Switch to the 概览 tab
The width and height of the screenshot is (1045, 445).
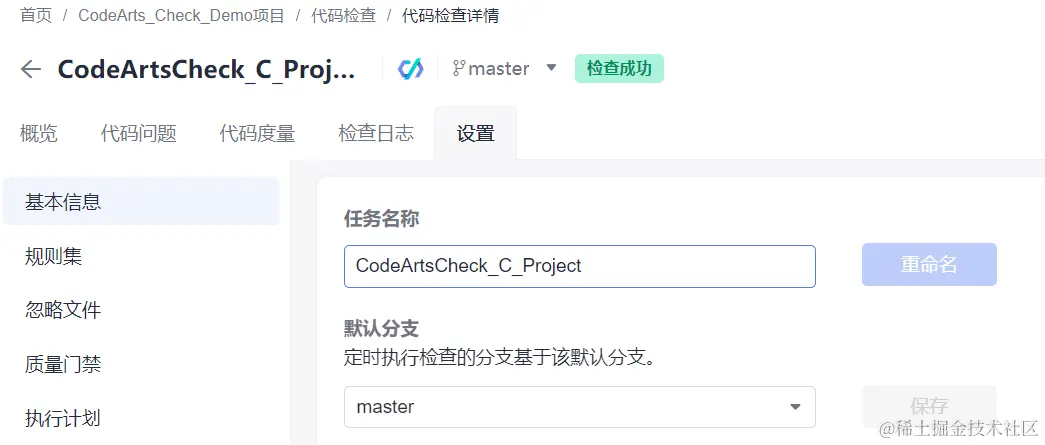click(x=39, y=133)
